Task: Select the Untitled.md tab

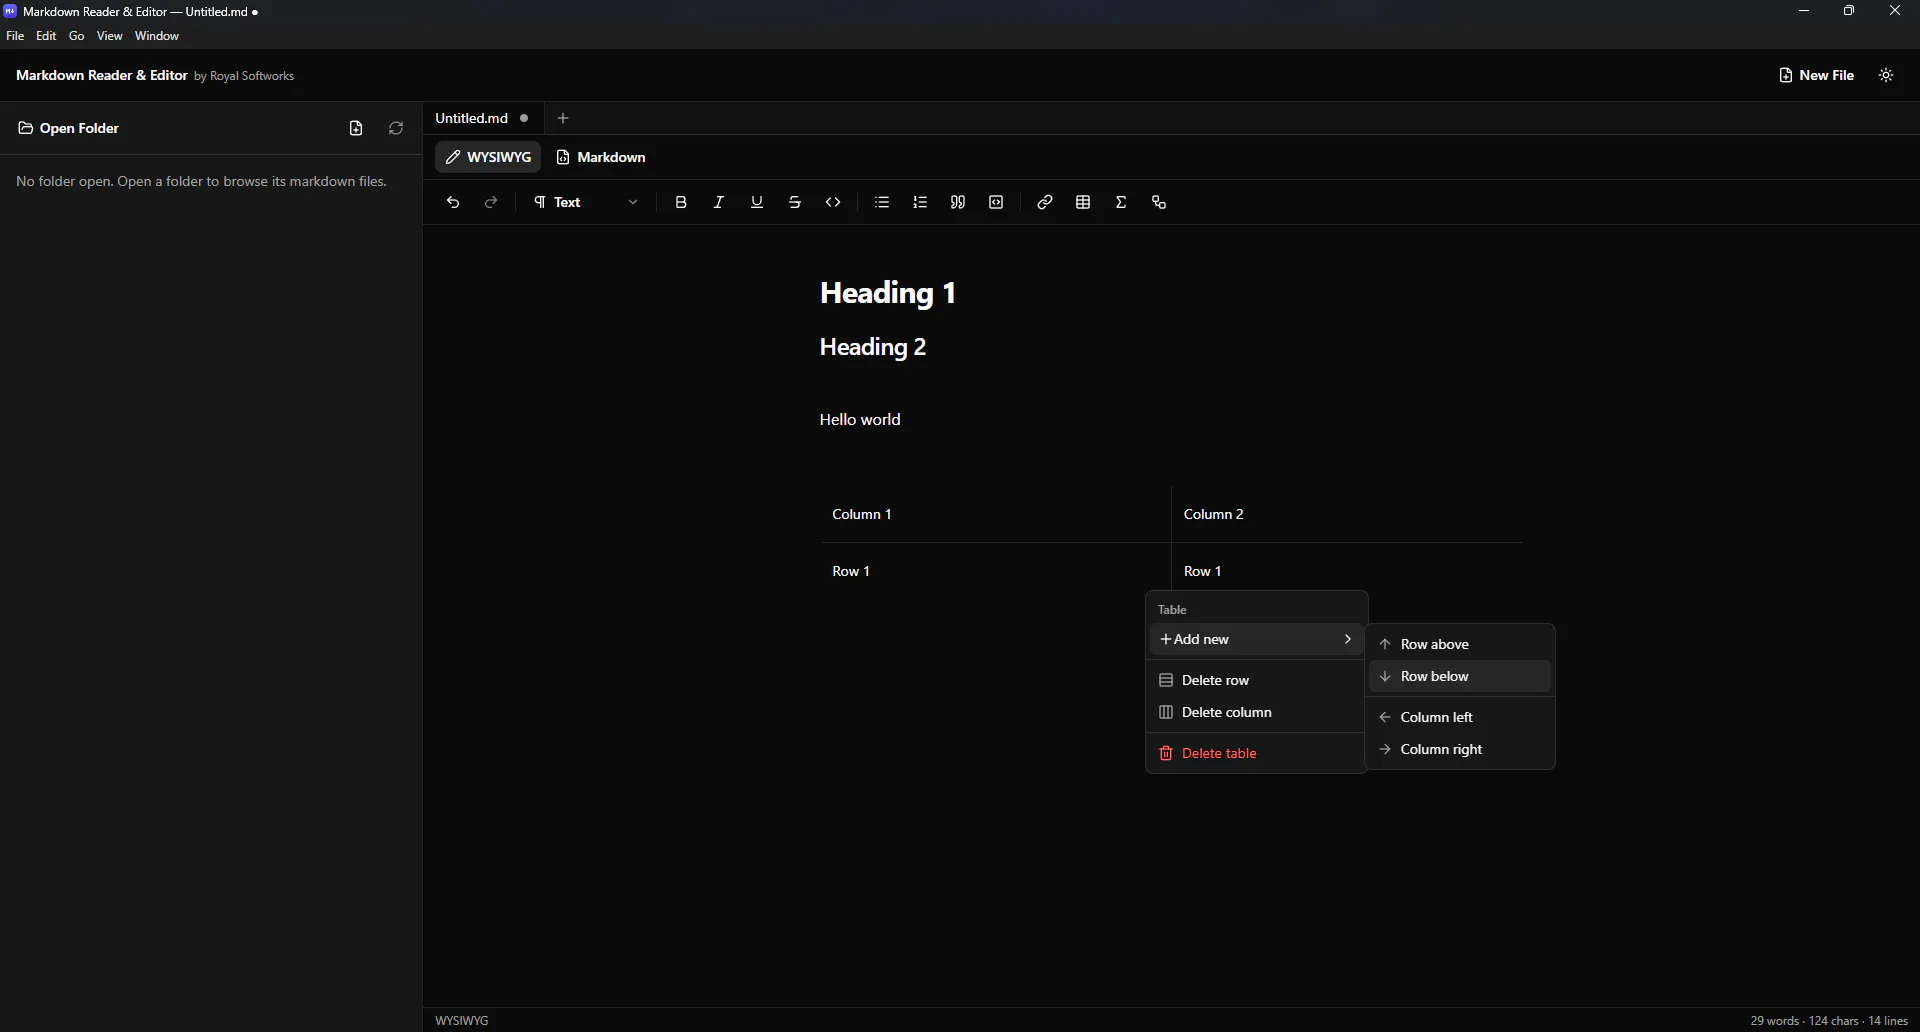Action: 472,118
